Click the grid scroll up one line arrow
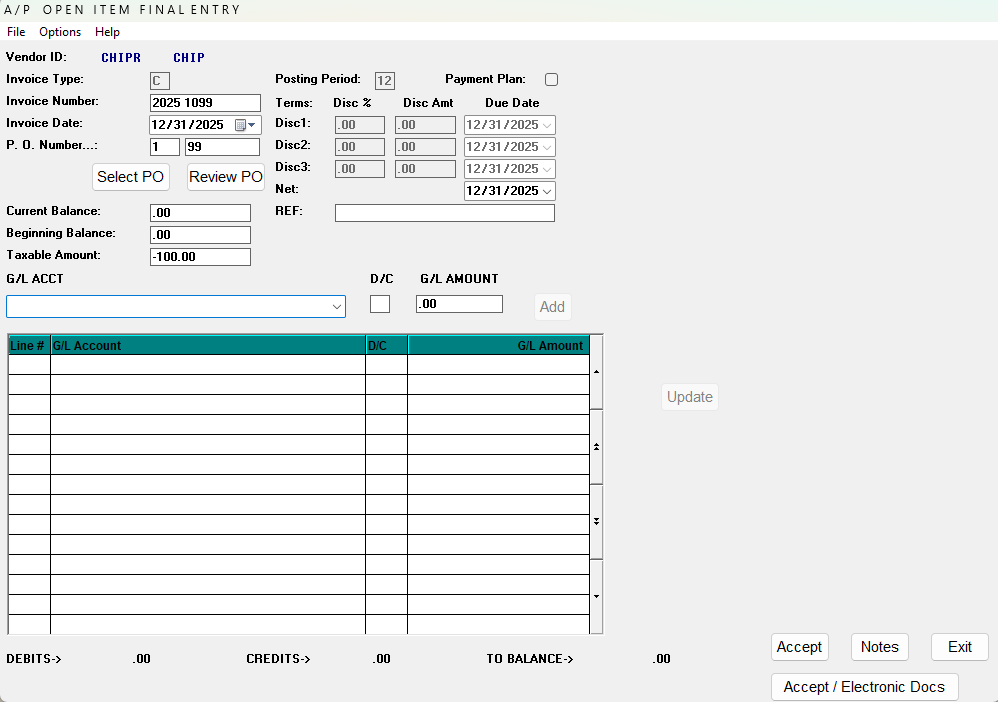Viewport: 998px width, 702px height. pos(596,372)
